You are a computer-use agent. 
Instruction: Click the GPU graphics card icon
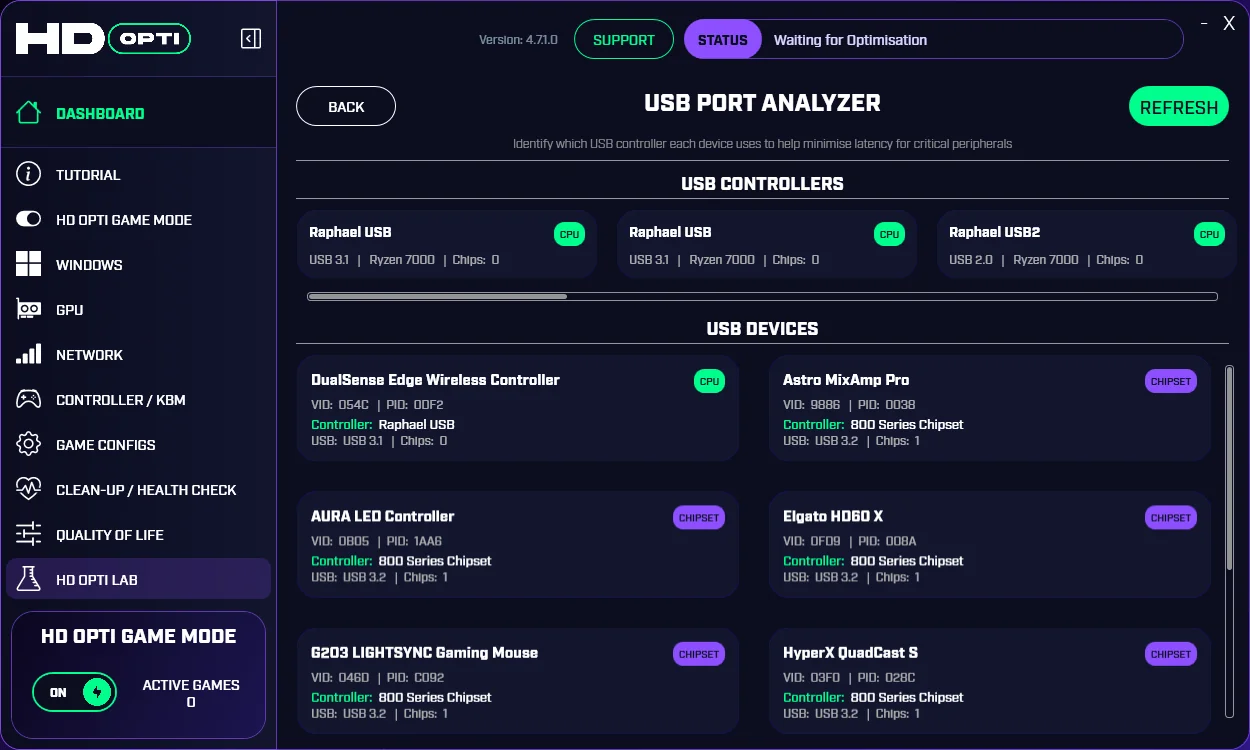click(29, 309)
